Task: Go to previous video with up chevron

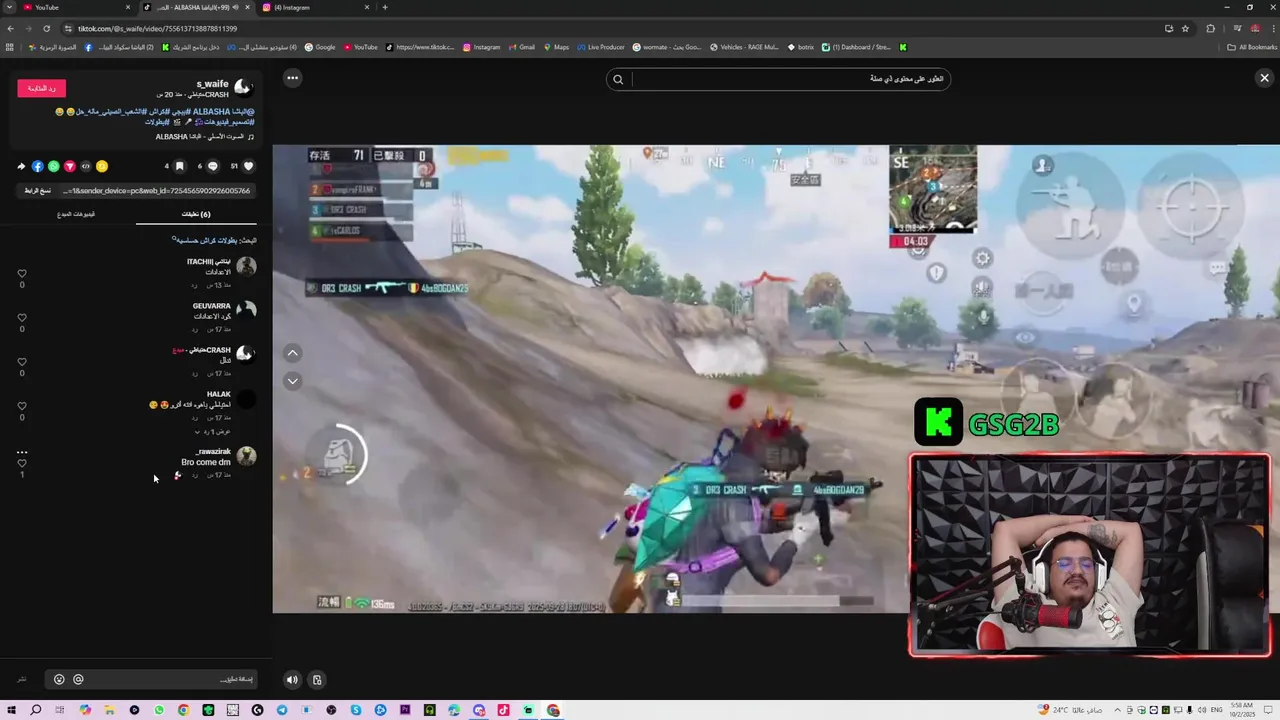Action: [292, 352]
